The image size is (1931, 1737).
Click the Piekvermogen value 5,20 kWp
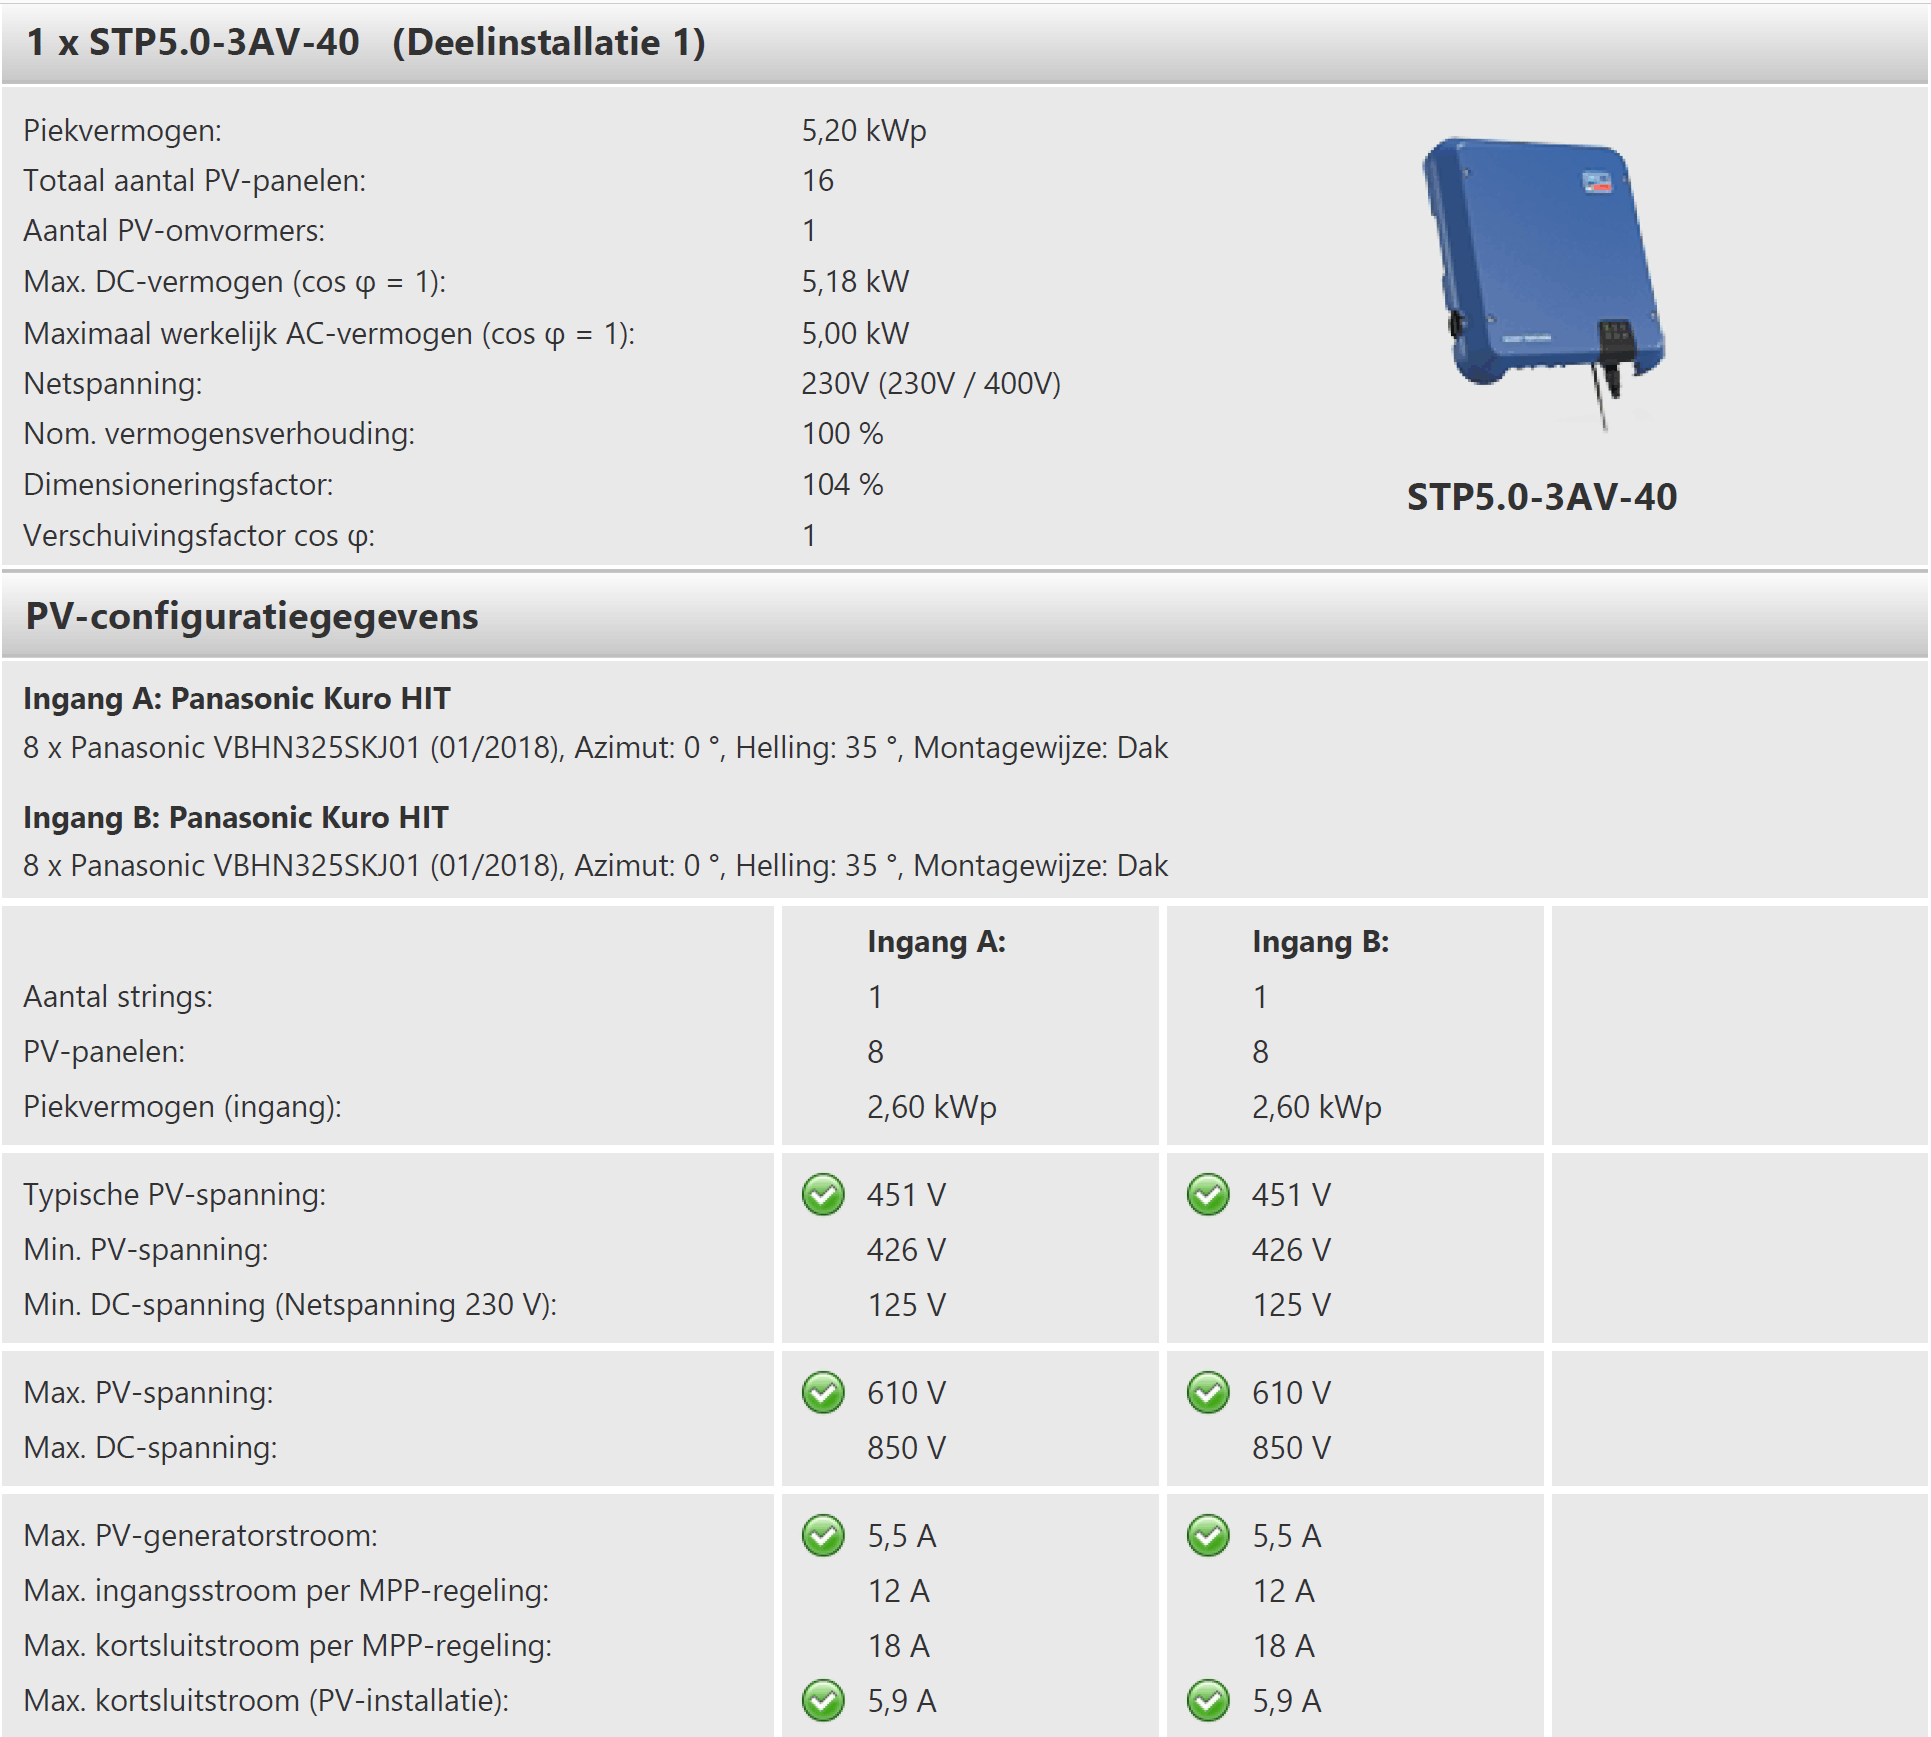(x=864, y=130)
